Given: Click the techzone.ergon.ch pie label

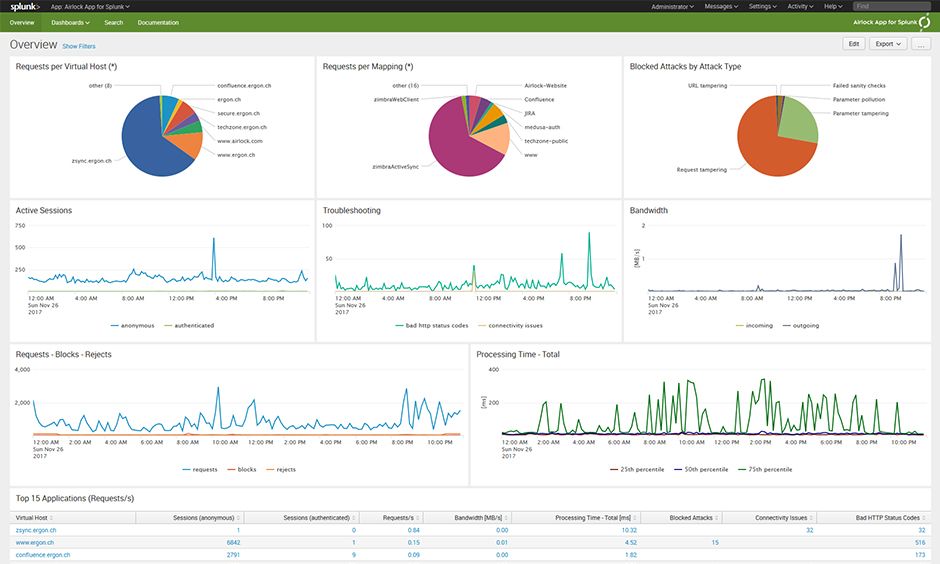Looking at the screenshot, I should pos(242,127).
